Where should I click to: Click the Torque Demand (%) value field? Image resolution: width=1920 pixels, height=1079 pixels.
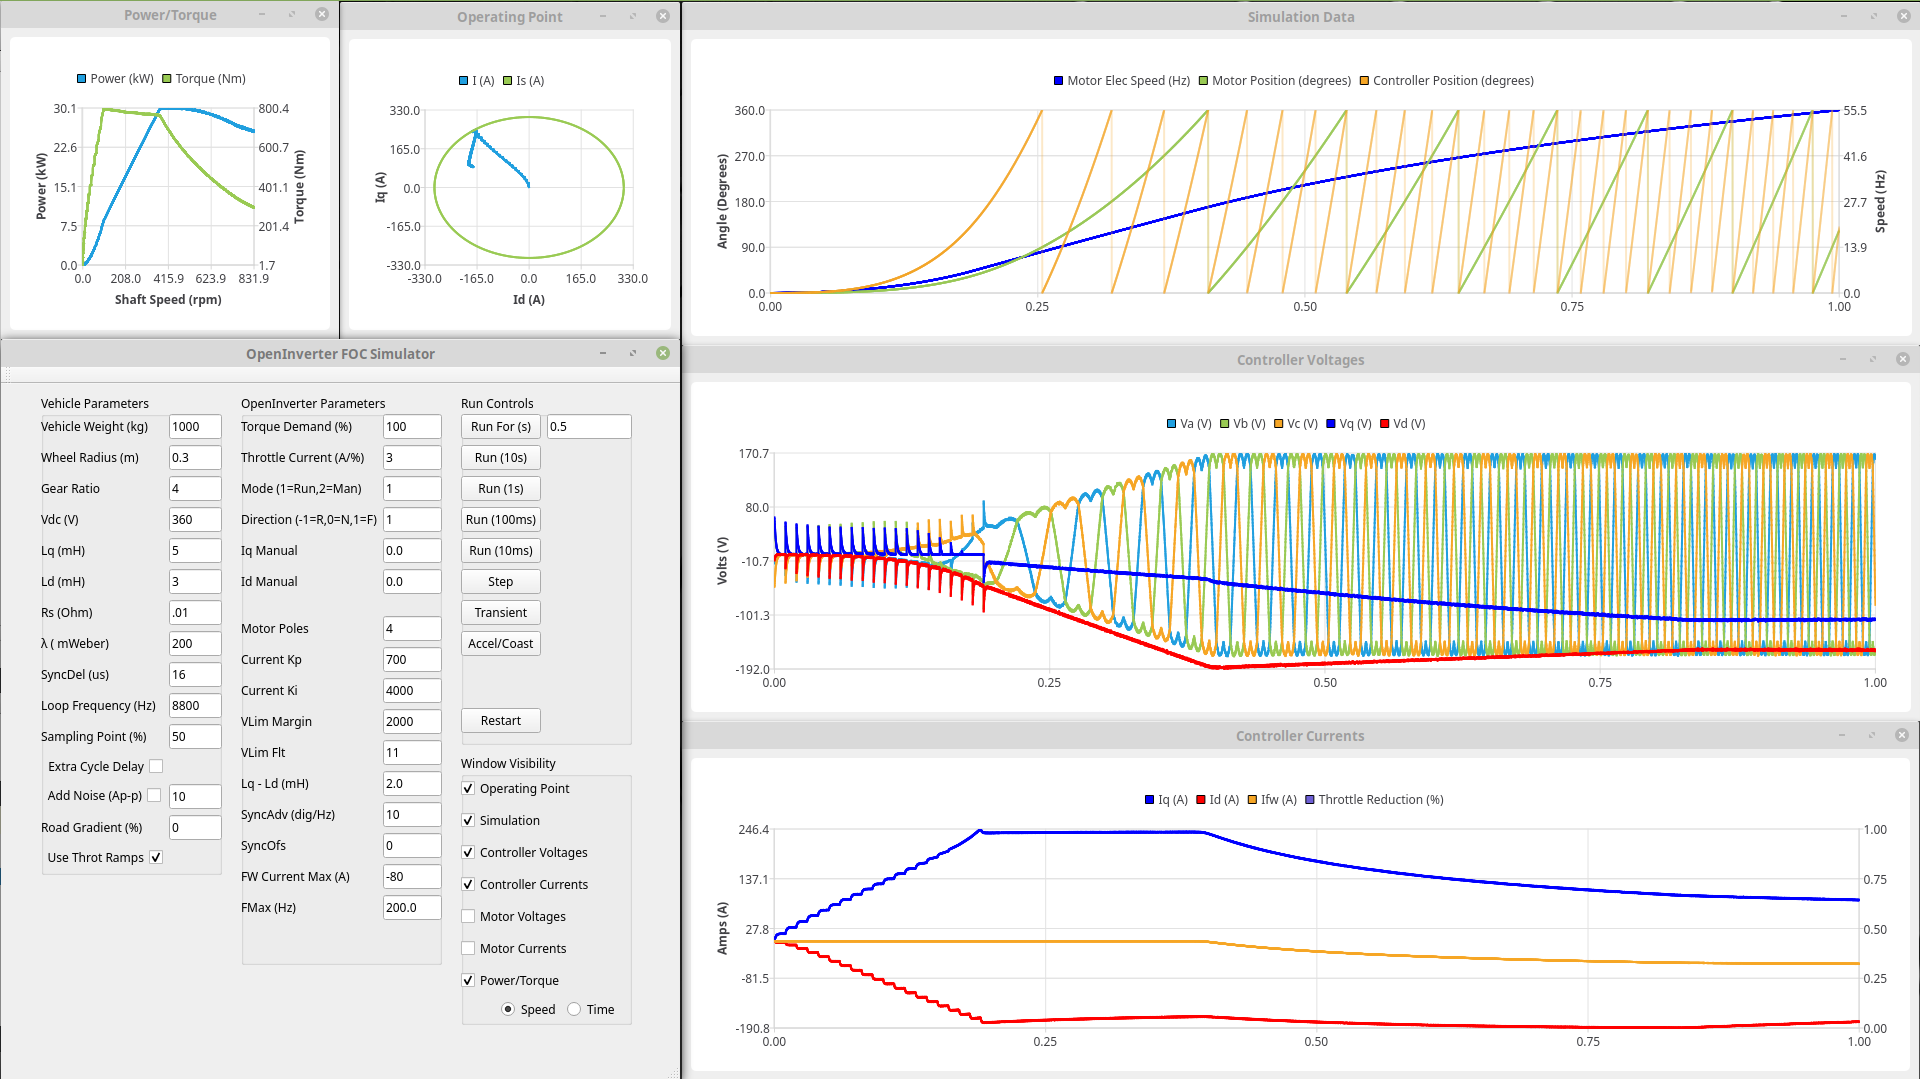coord(411,426)
